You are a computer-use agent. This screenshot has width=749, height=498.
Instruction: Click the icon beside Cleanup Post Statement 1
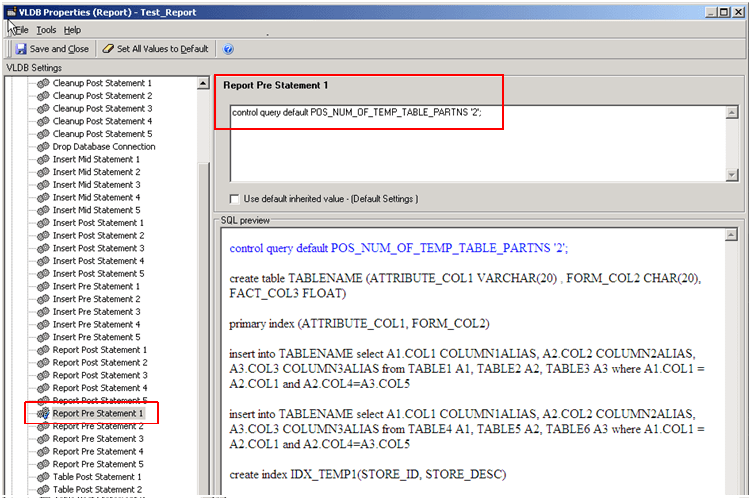pos(43,83)
